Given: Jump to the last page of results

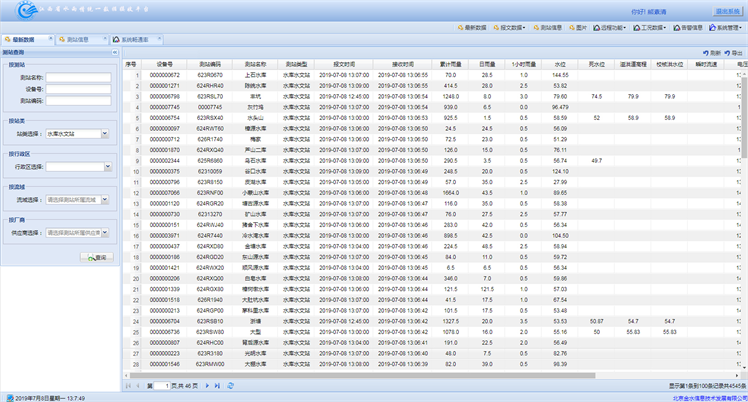Looking at the screenshot, I should 217,385.
